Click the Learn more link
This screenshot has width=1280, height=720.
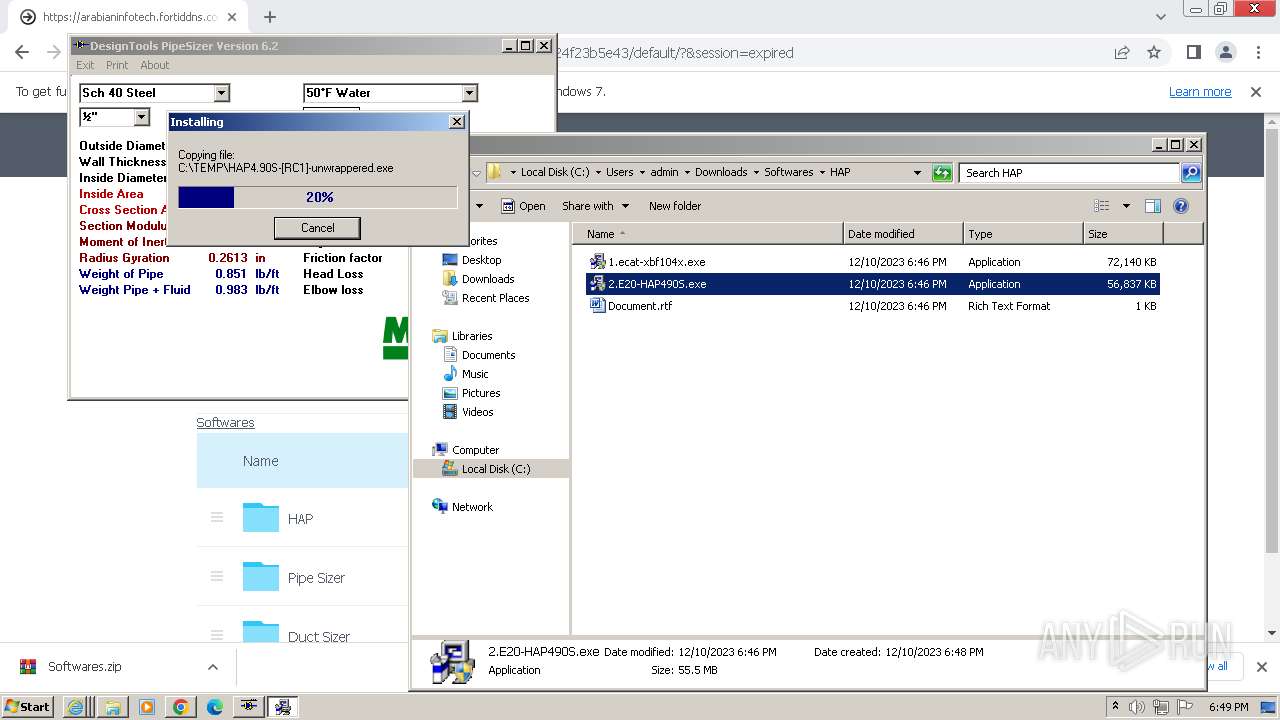pyautogui.click(x=1200, y=92)
